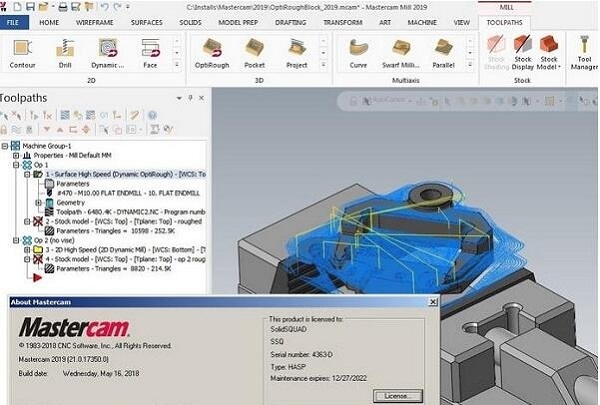Collapse the Op 1 toolpath group
The width and height of the screenshot is (600, 405).
[16, 165]
